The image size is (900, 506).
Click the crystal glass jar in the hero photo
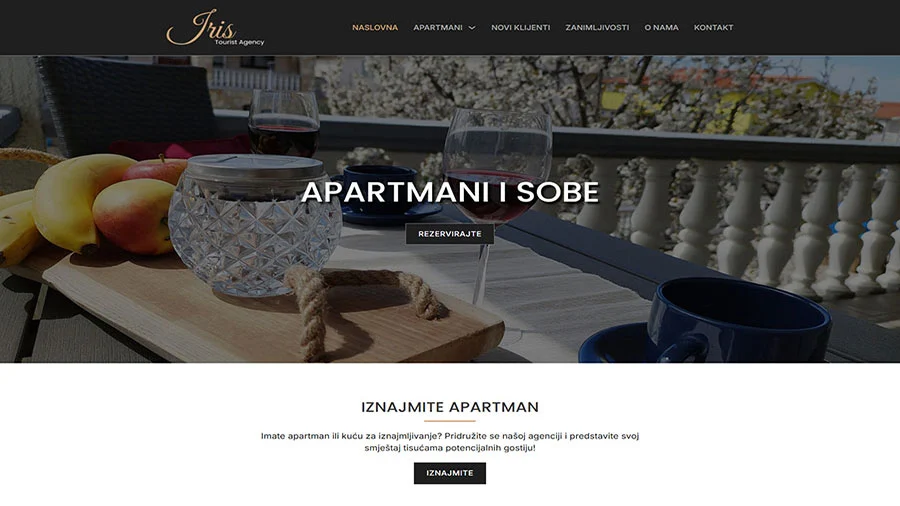point(254,225)
